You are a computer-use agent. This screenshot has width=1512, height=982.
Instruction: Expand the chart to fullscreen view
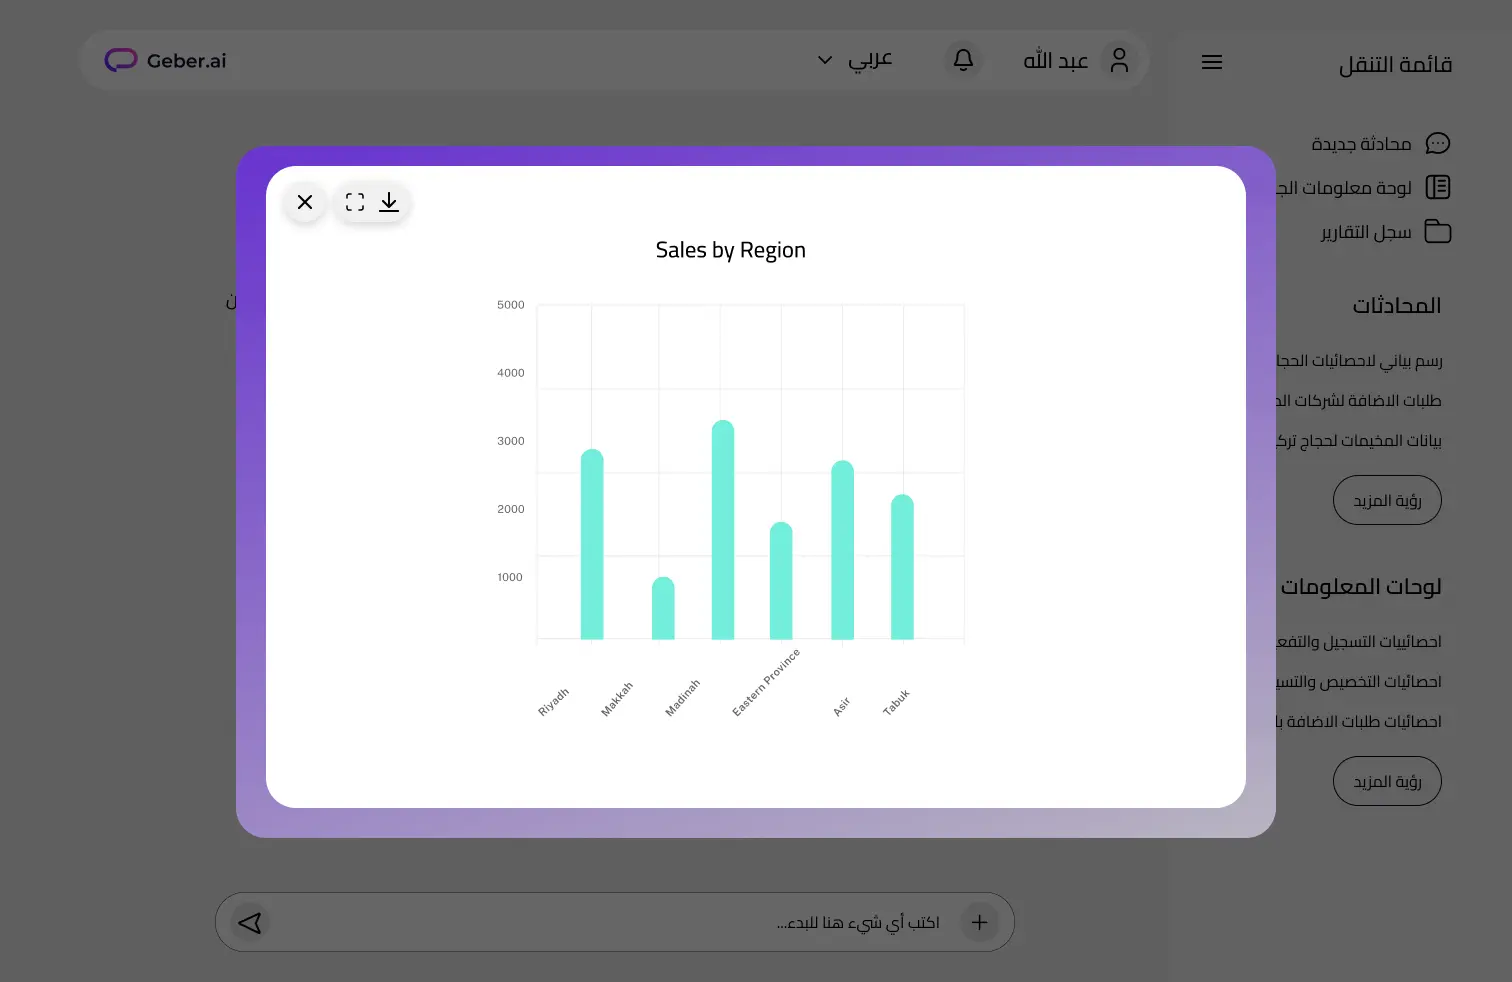point(354,202)
